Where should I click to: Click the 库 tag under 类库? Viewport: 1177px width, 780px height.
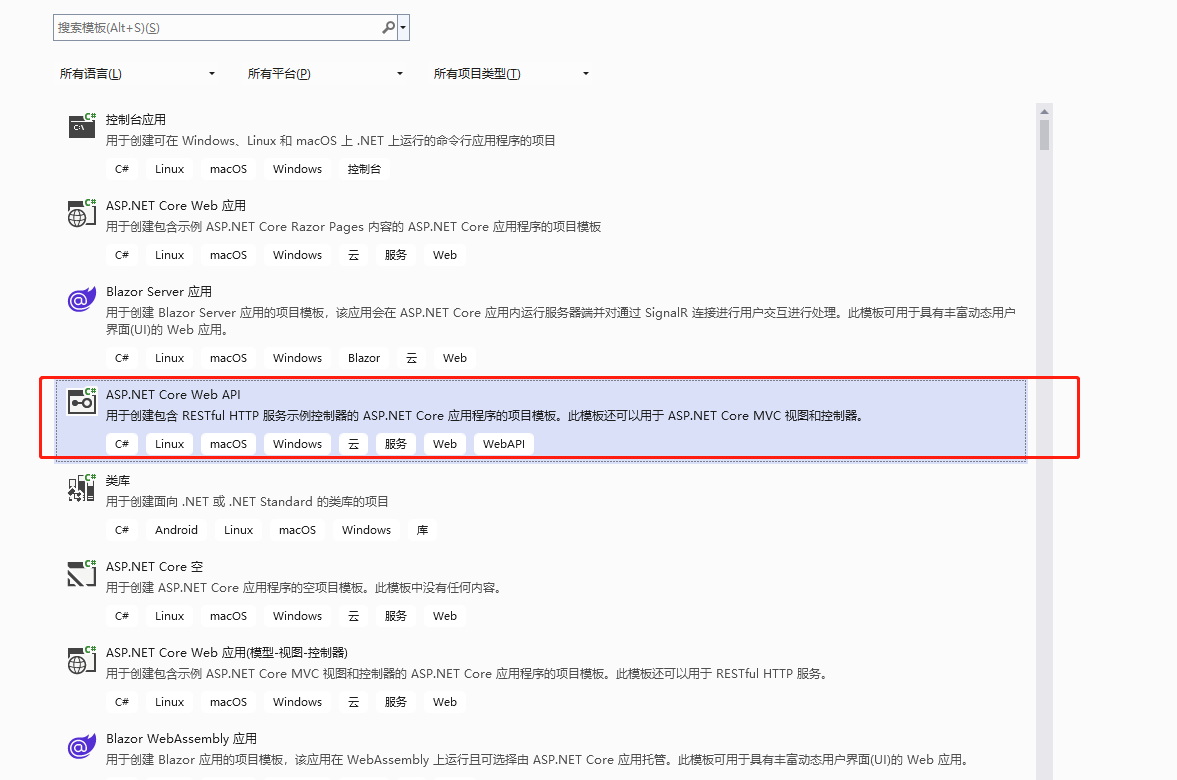[x=422, y=529]
